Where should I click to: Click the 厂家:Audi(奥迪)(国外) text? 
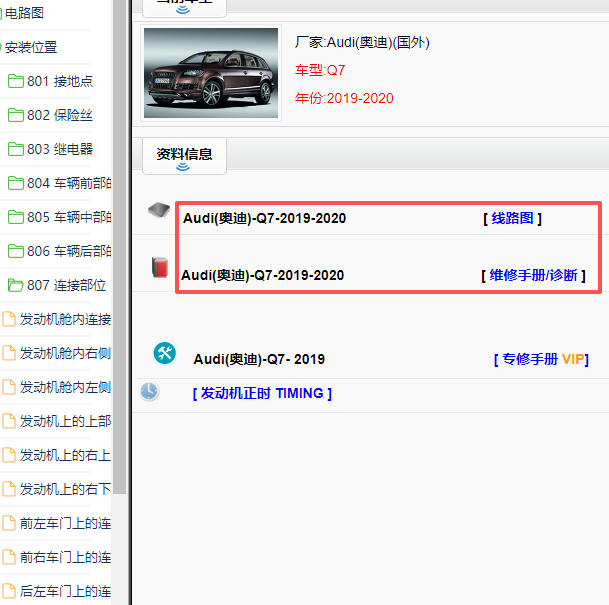tap(362, 42)
